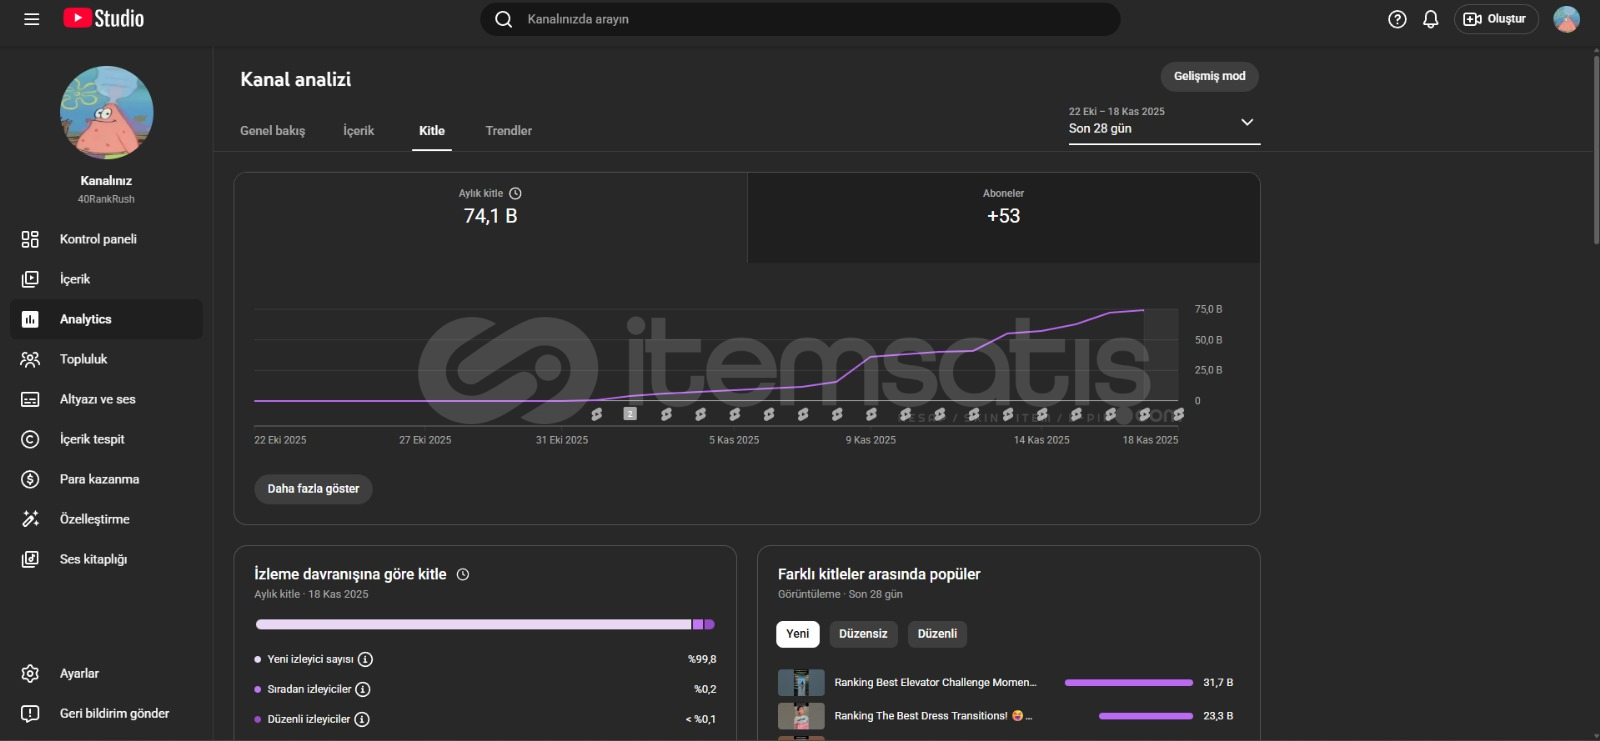
Task: Click info icon next to Yeni izleyici sayısı
Action: tap(366, 659)
